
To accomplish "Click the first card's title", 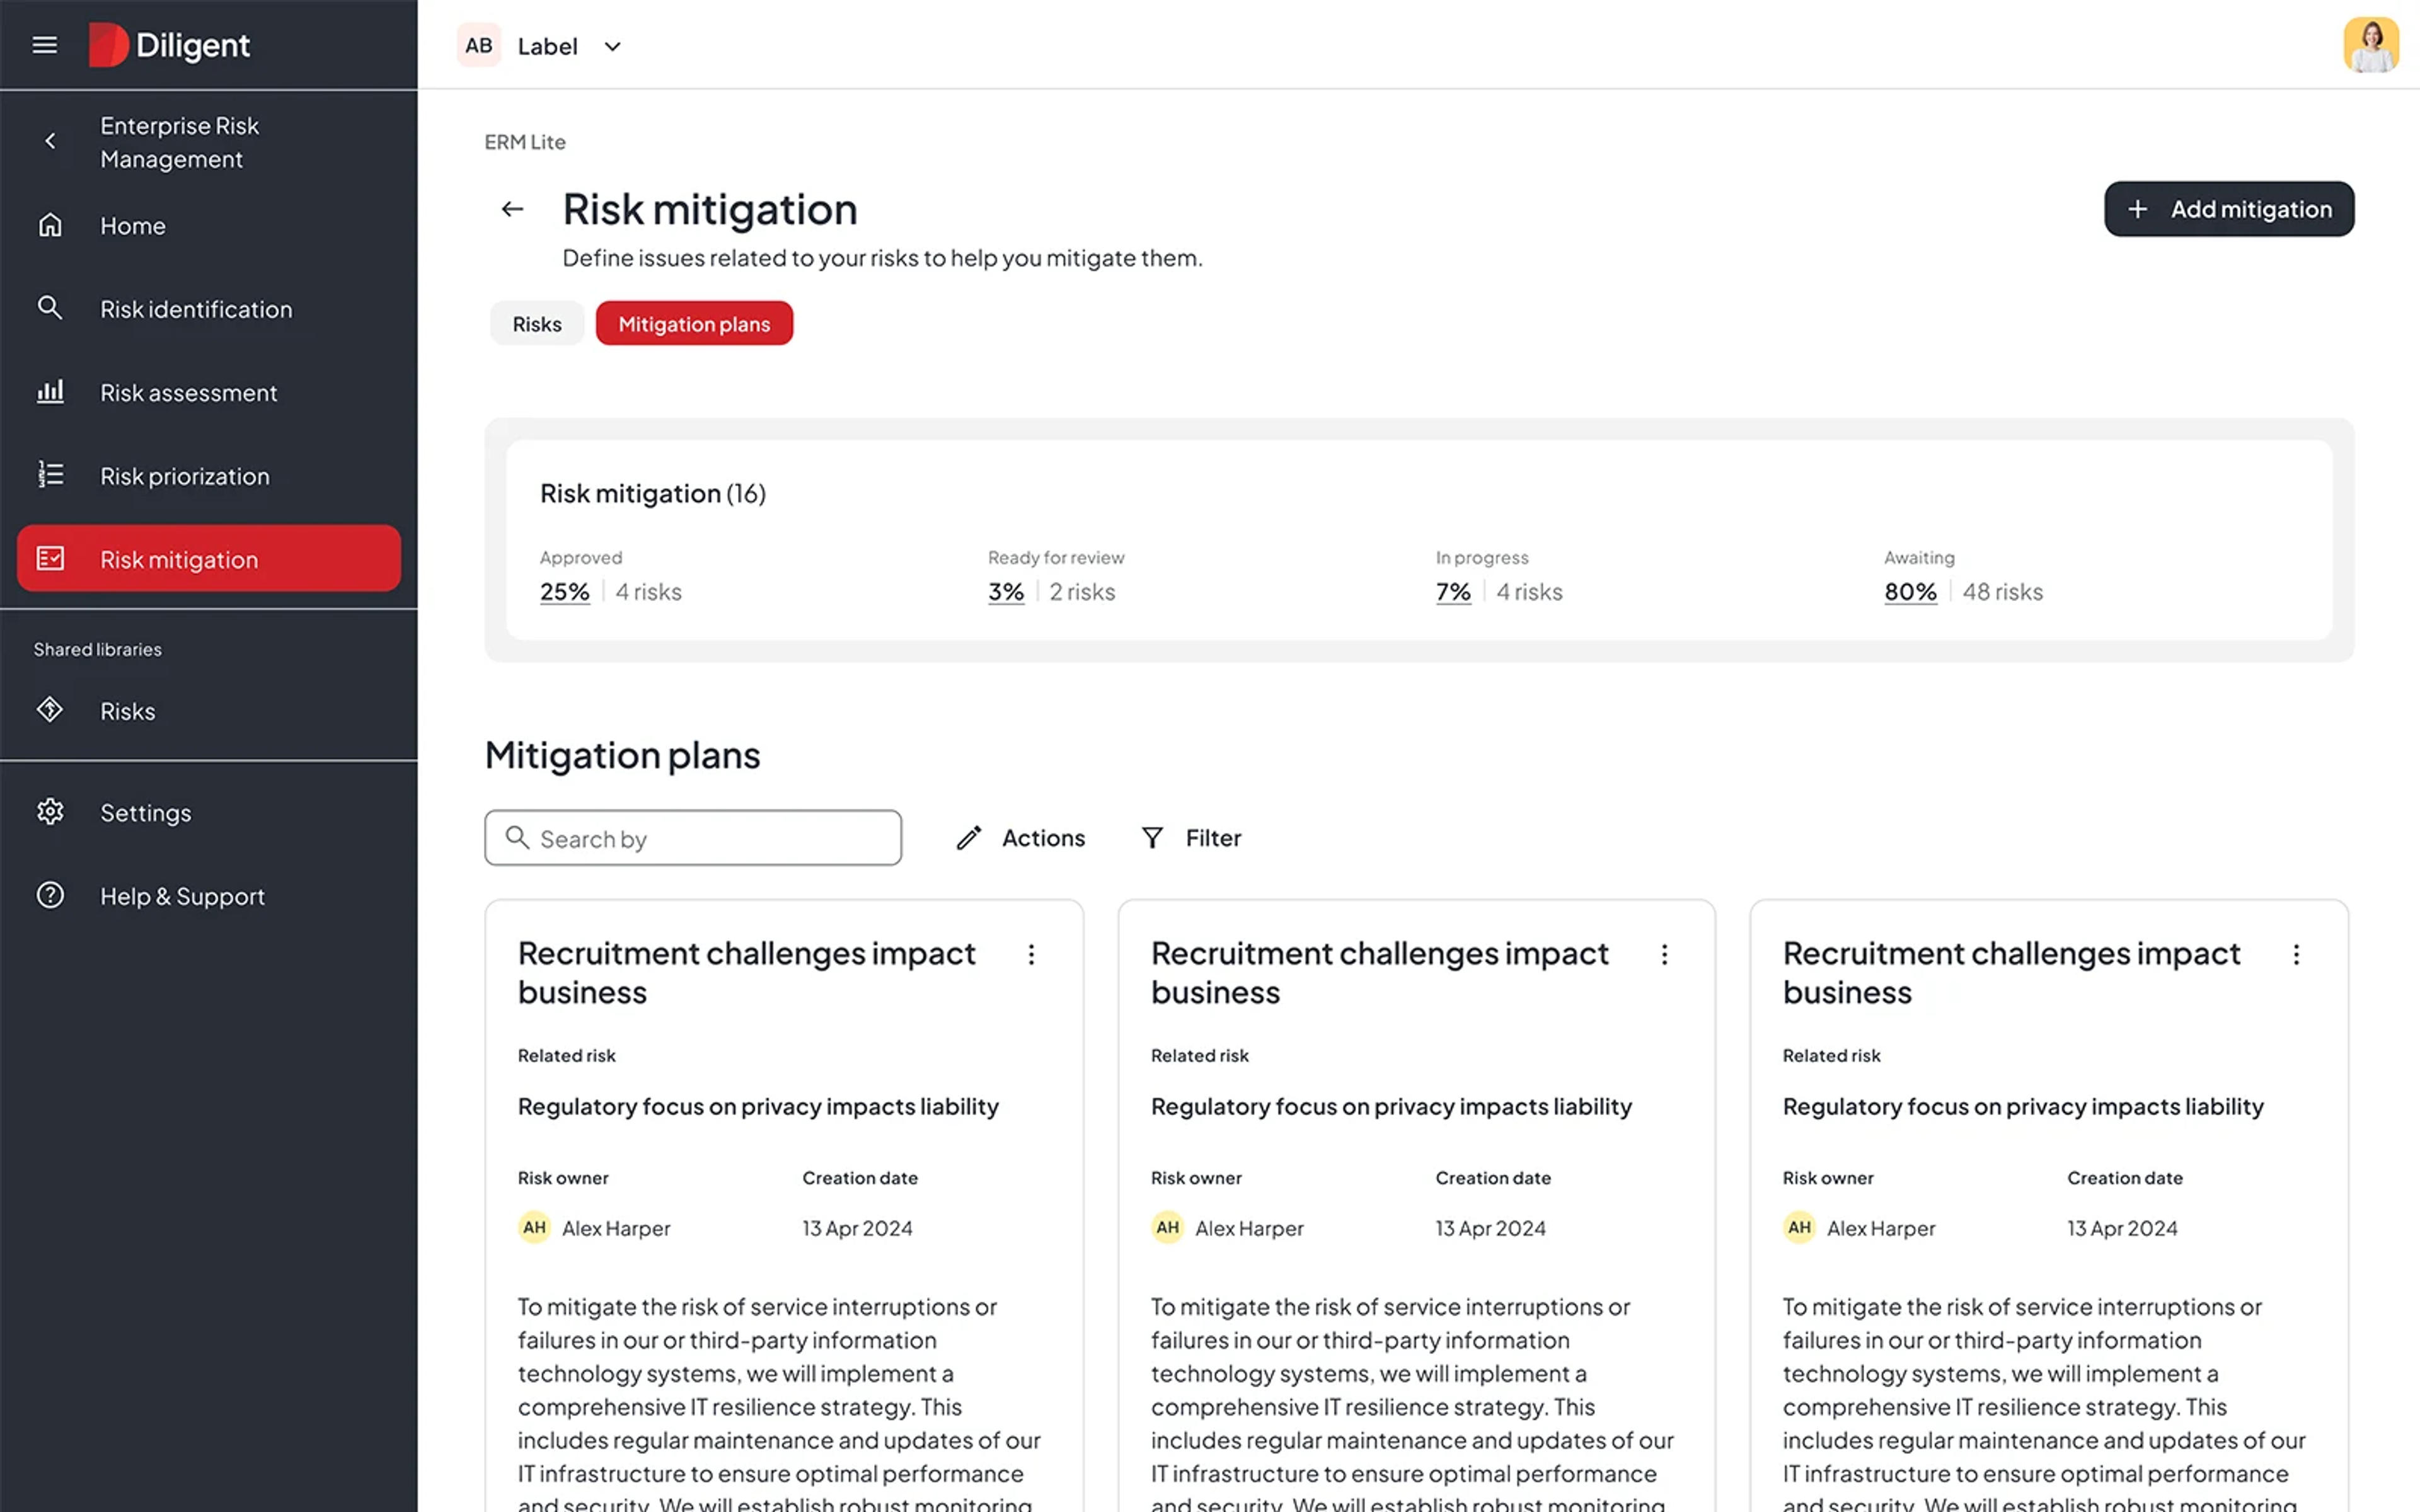I will point(746,973).
